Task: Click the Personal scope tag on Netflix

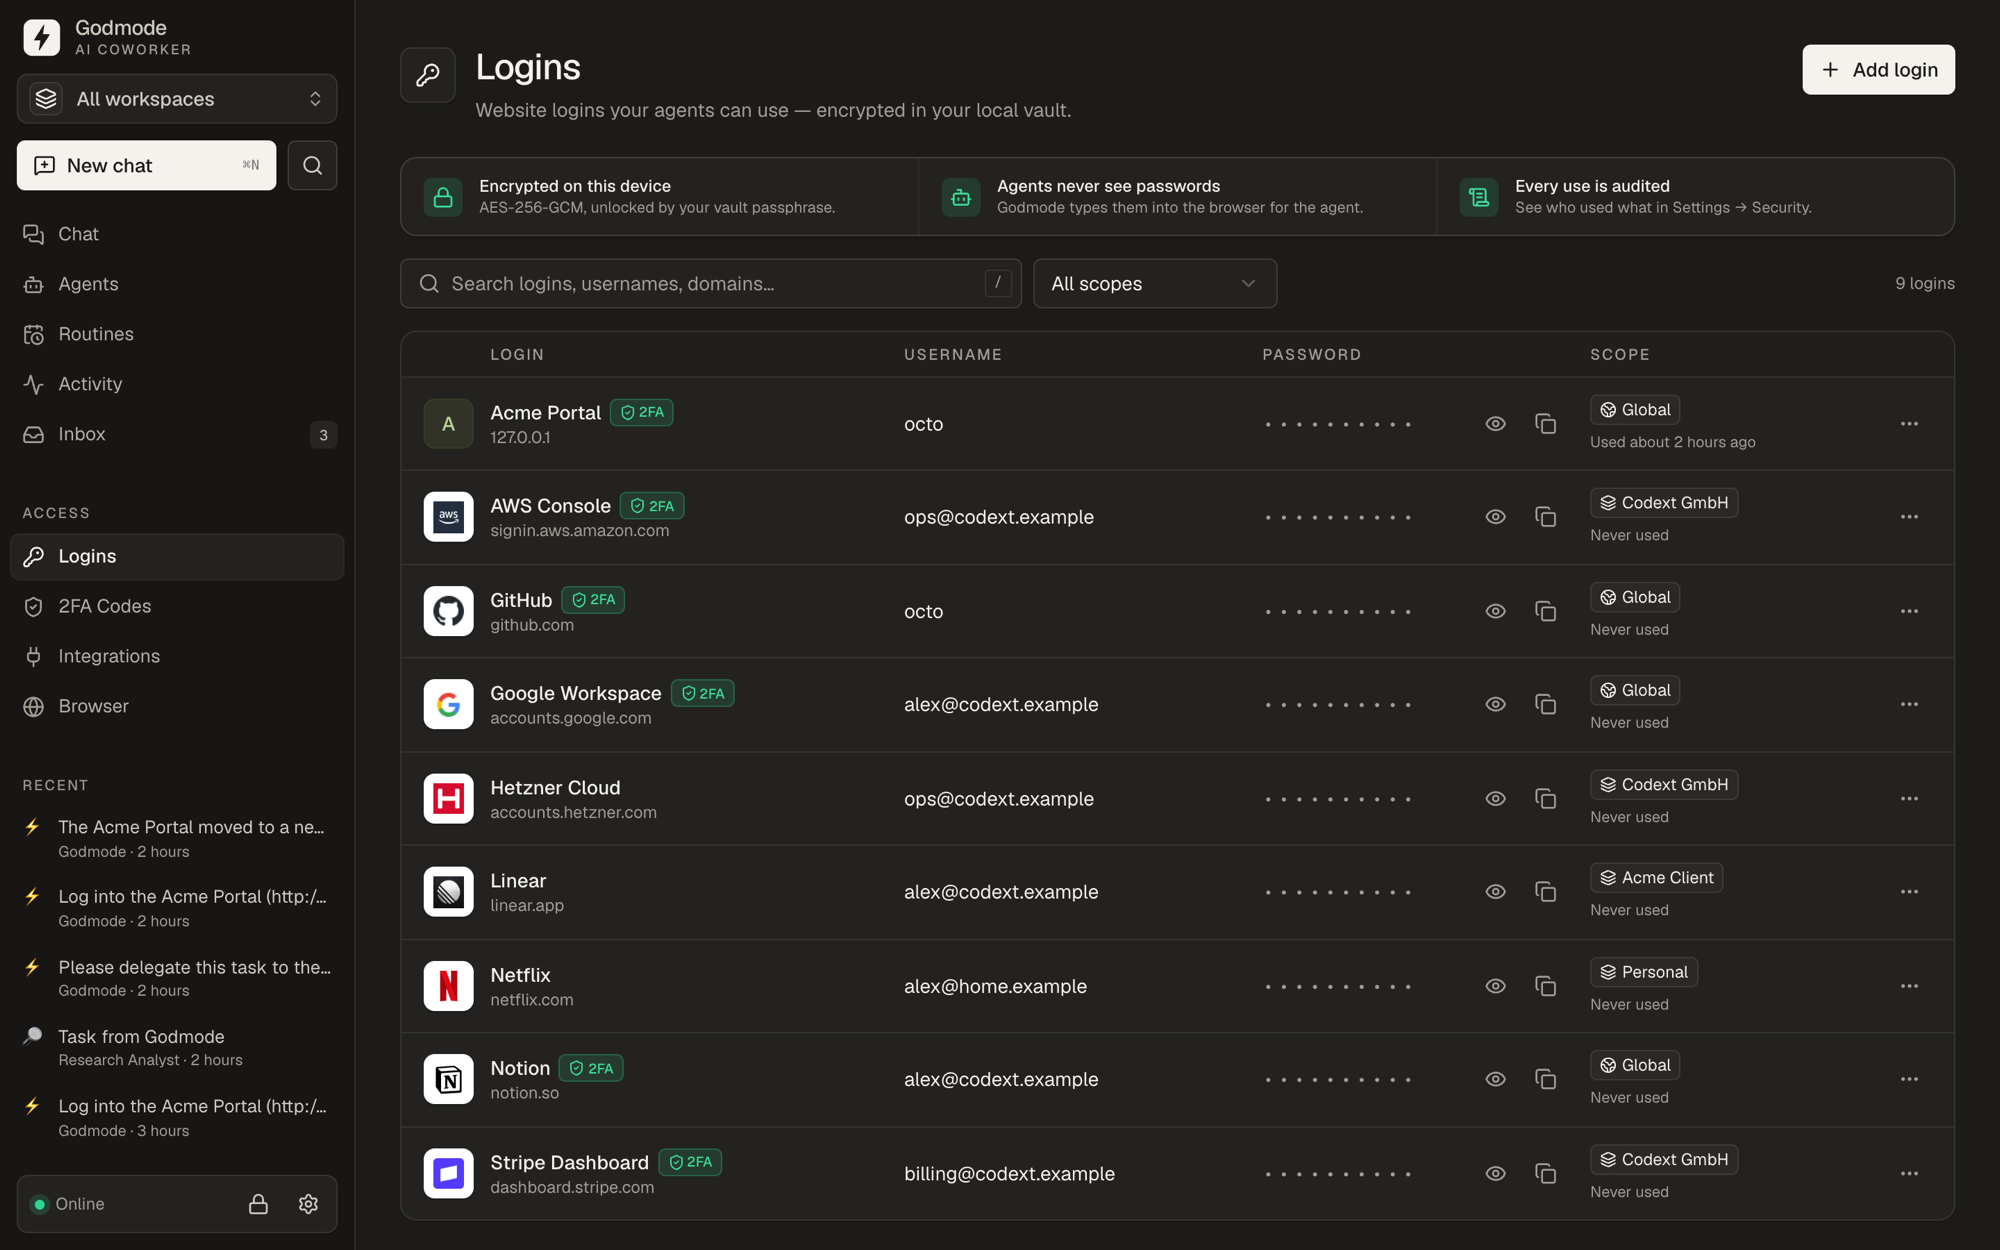Action: (1644, 972)
